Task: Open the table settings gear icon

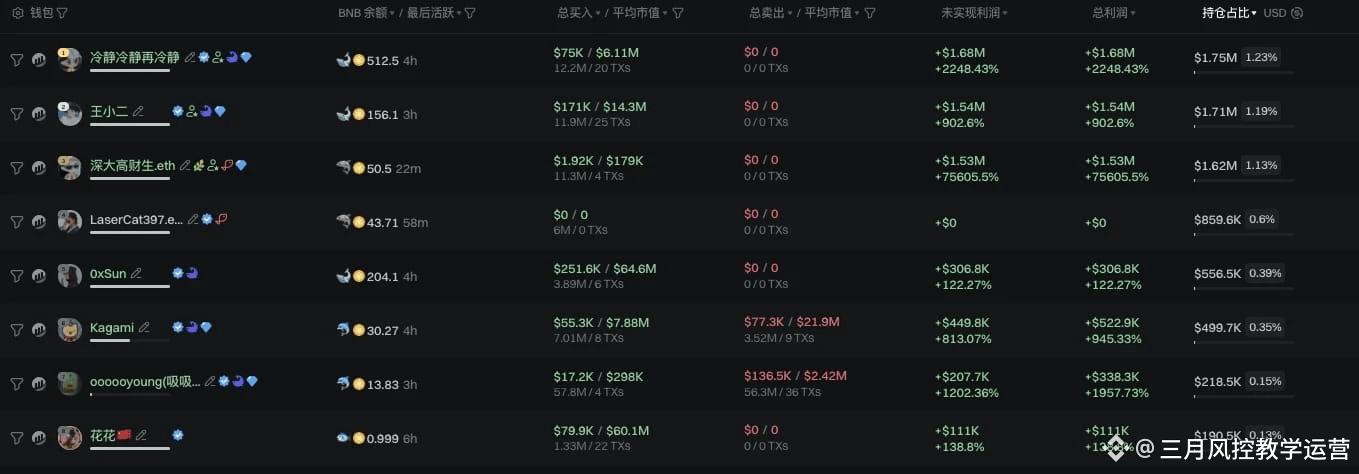Action: tap(17, 13)
